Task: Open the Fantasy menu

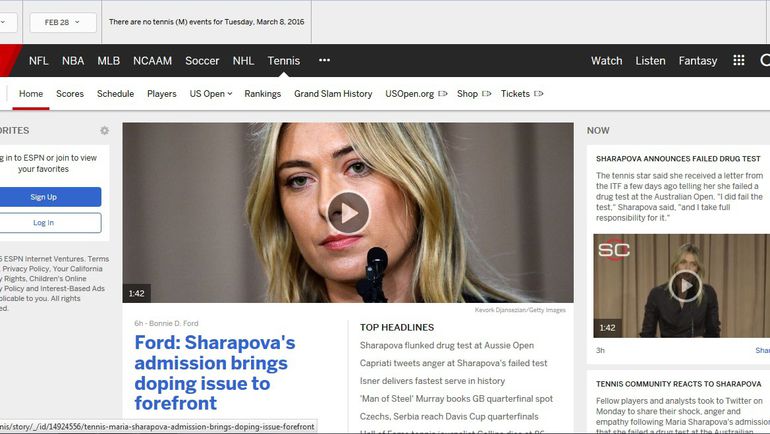Action: 697,61
